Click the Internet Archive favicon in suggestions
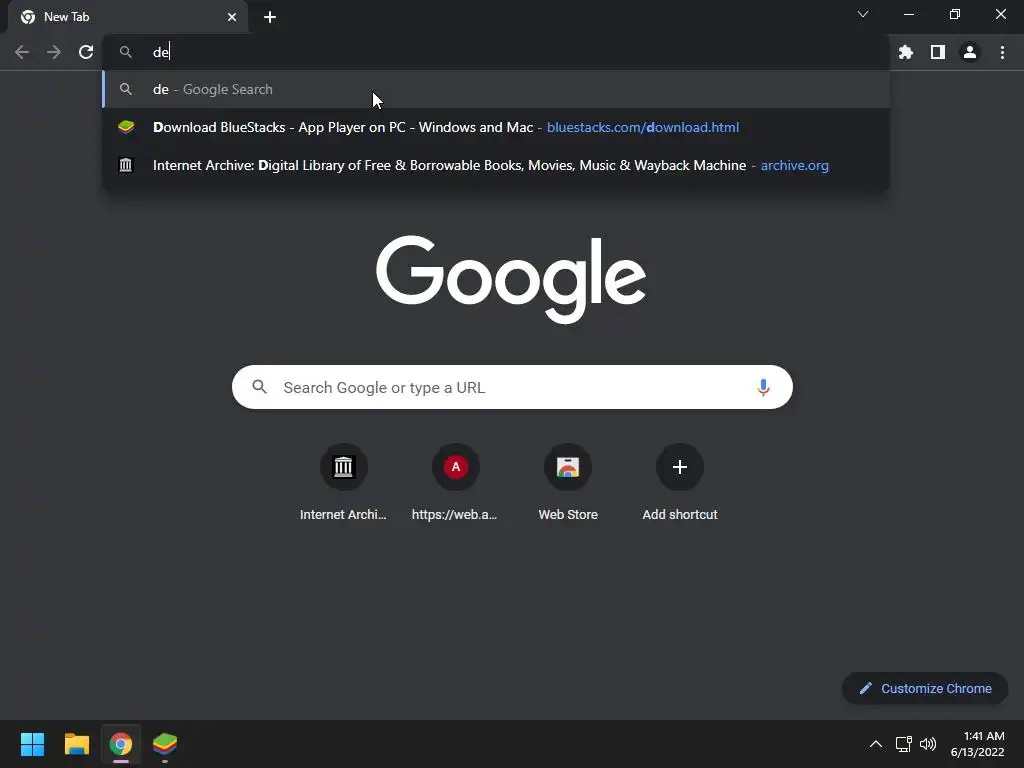Screen dimensions: 1024x768 click(x=126, y=165)
